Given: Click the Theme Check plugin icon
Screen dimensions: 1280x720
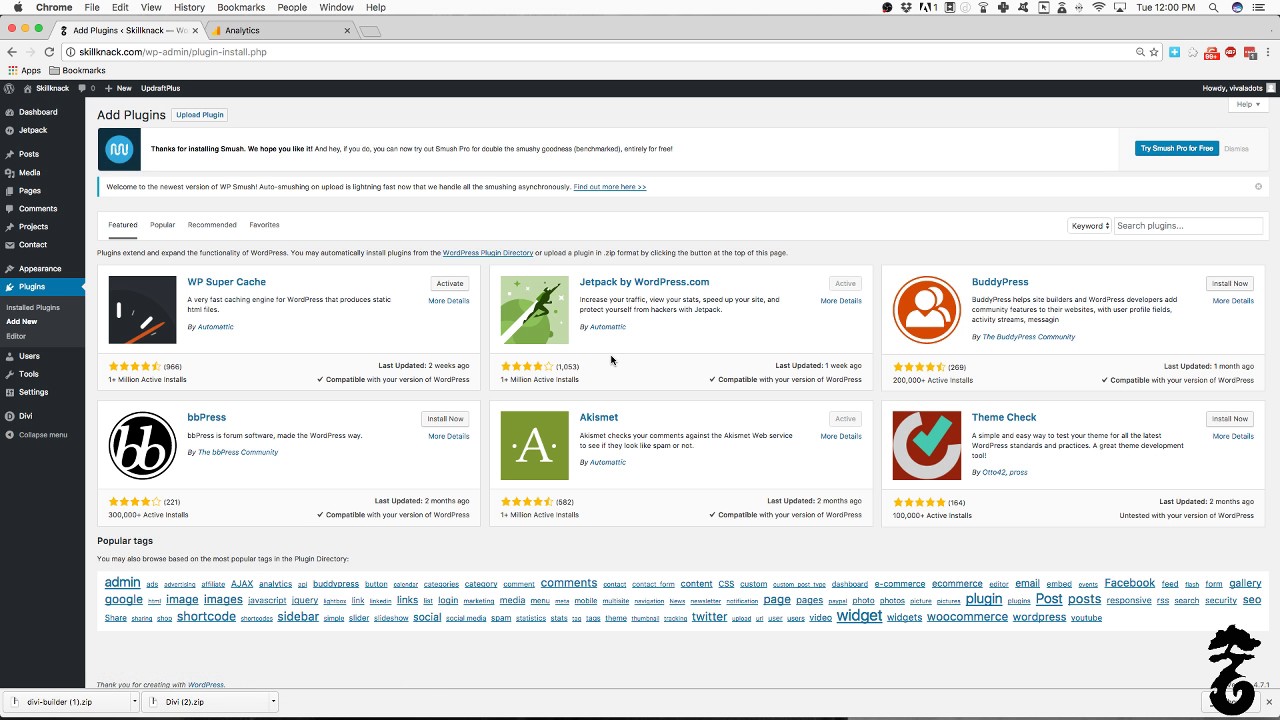Looking at the screenshot, I should [x=926, y=445].
